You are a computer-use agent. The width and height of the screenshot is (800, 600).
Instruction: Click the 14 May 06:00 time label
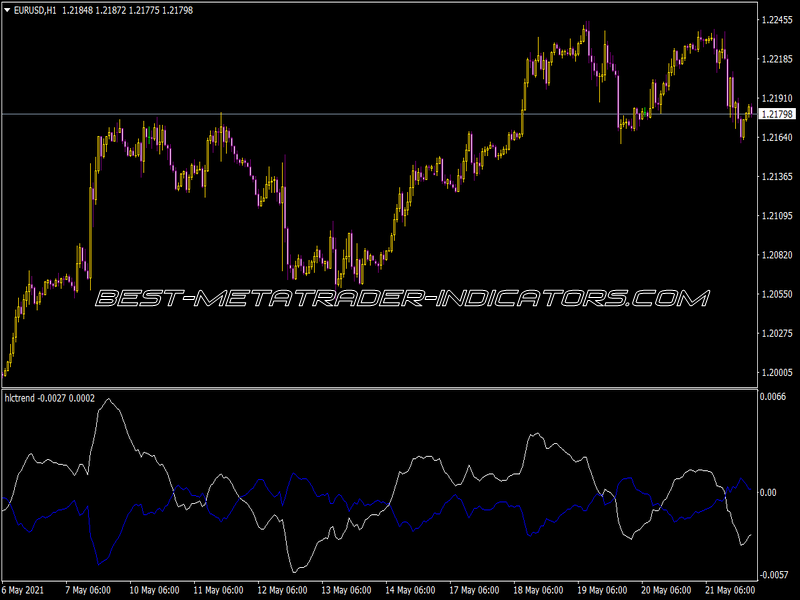coord(410,590)
